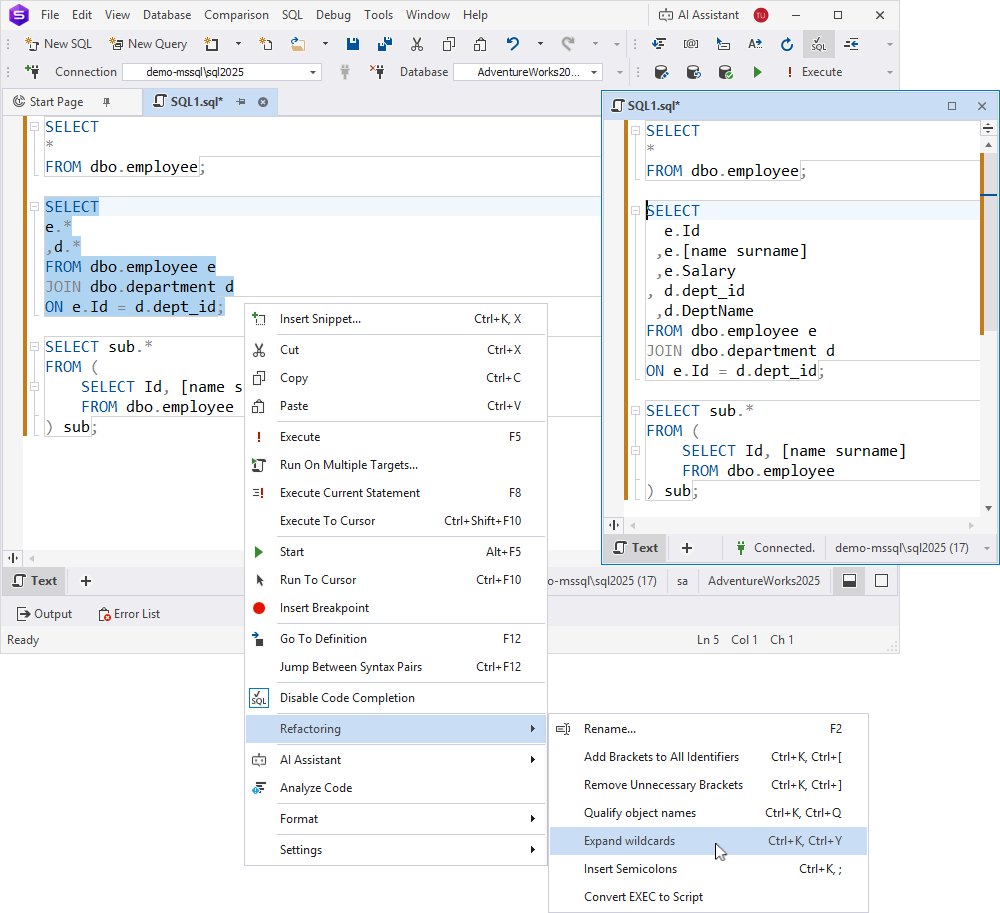Click the Cut scissors icon in toolbar
The width and height of the screenshot is (1000, 913).
point(417,44)
